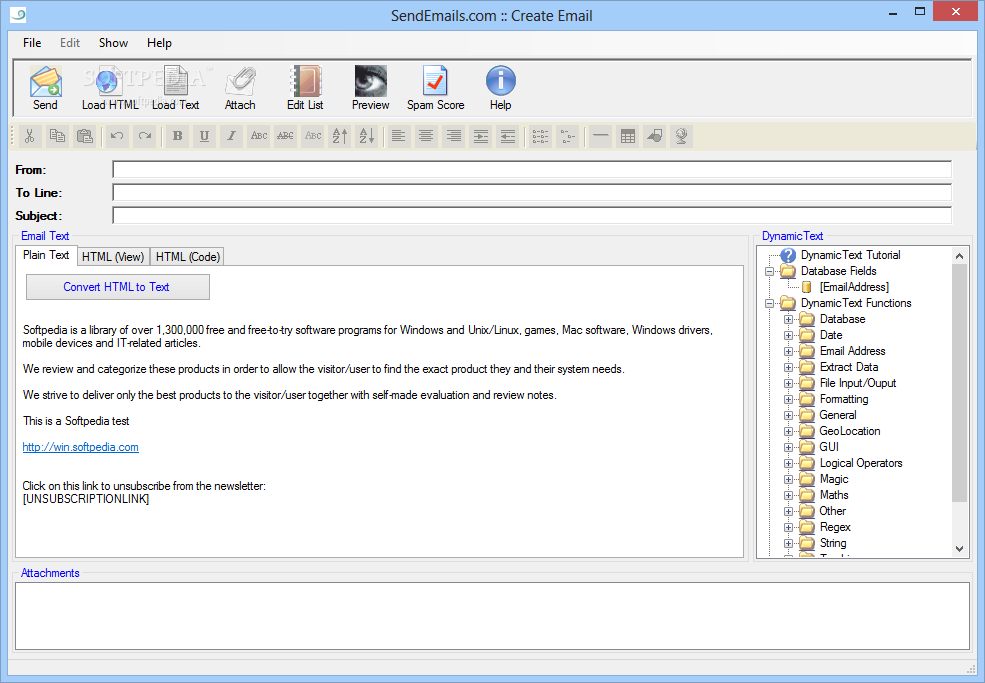Click the Undo arrow
This screenshot has width=985, height=683.
click(x=117, y=136)
